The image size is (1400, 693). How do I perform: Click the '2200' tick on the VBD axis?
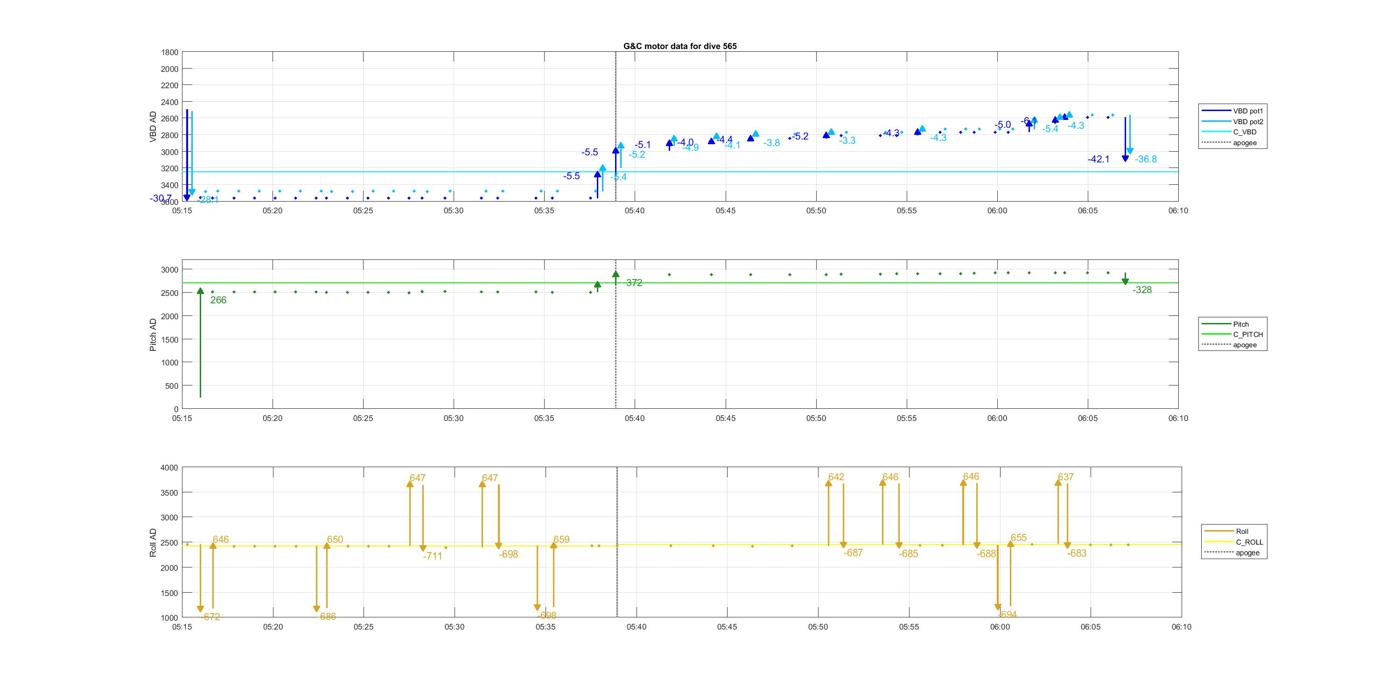(169, 85)
